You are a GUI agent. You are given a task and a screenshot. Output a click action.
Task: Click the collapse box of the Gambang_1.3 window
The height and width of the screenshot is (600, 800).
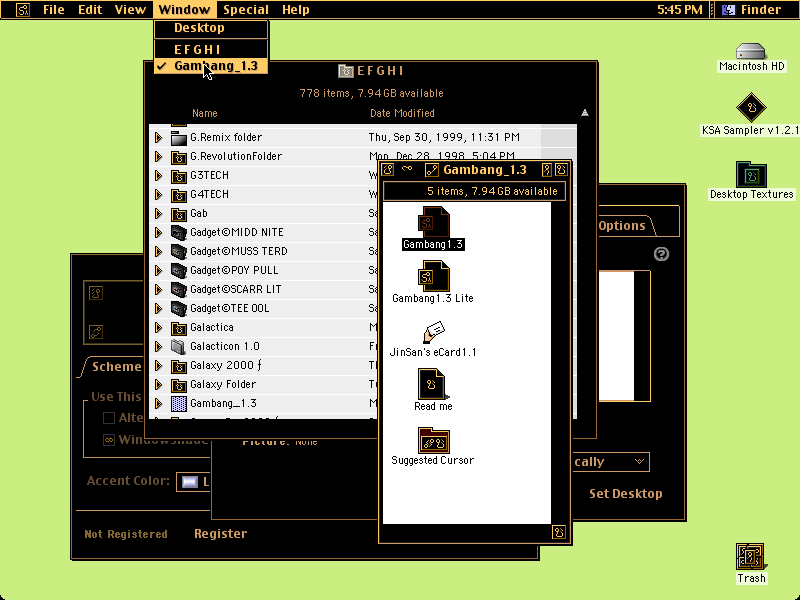point(561,170)
